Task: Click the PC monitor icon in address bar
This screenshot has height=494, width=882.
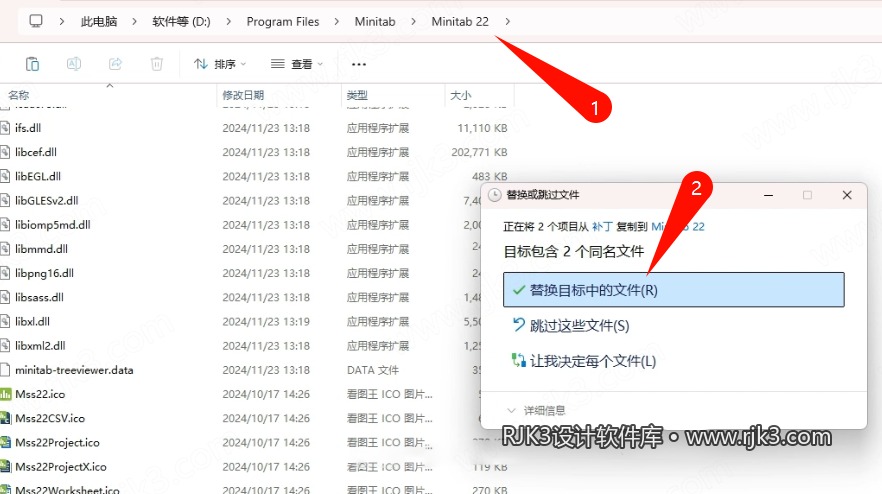Action: coord(35,21)
